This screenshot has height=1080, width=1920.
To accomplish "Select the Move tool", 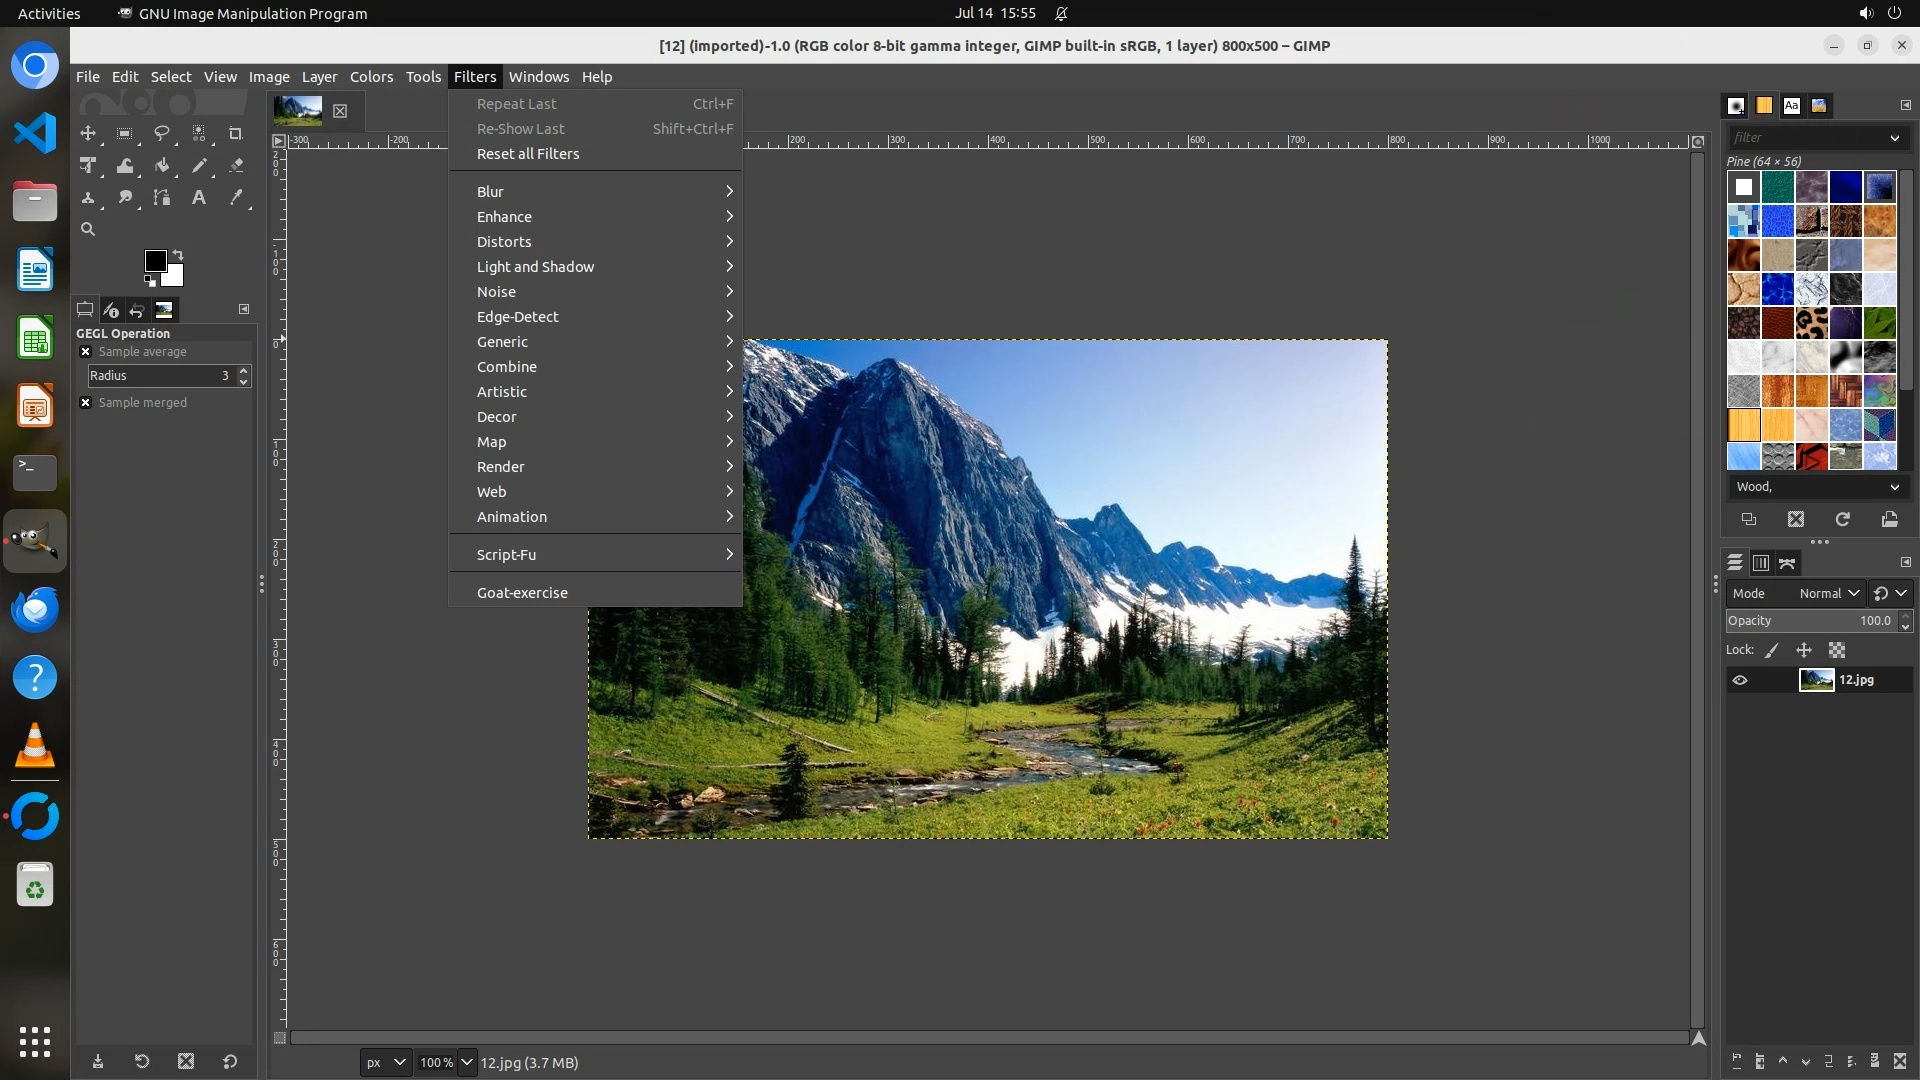I will (x=88, y=134).
